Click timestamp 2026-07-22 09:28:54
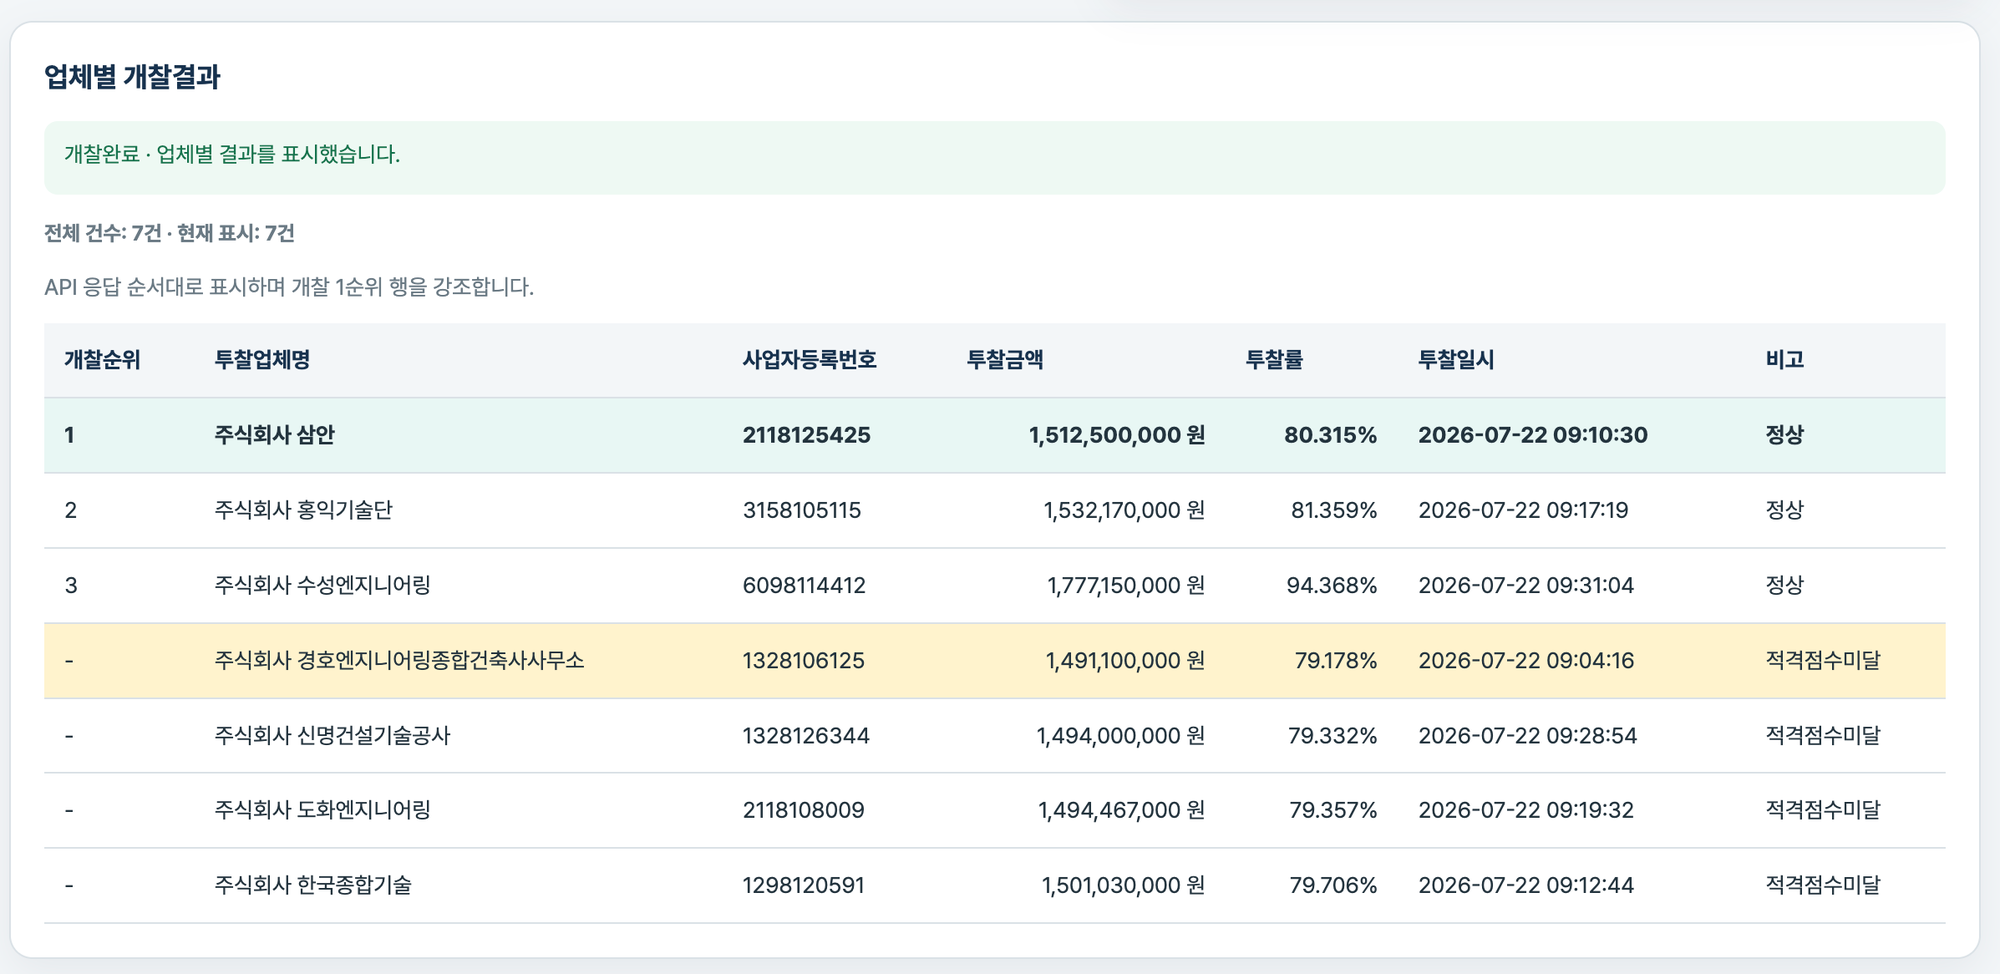 1528,736
